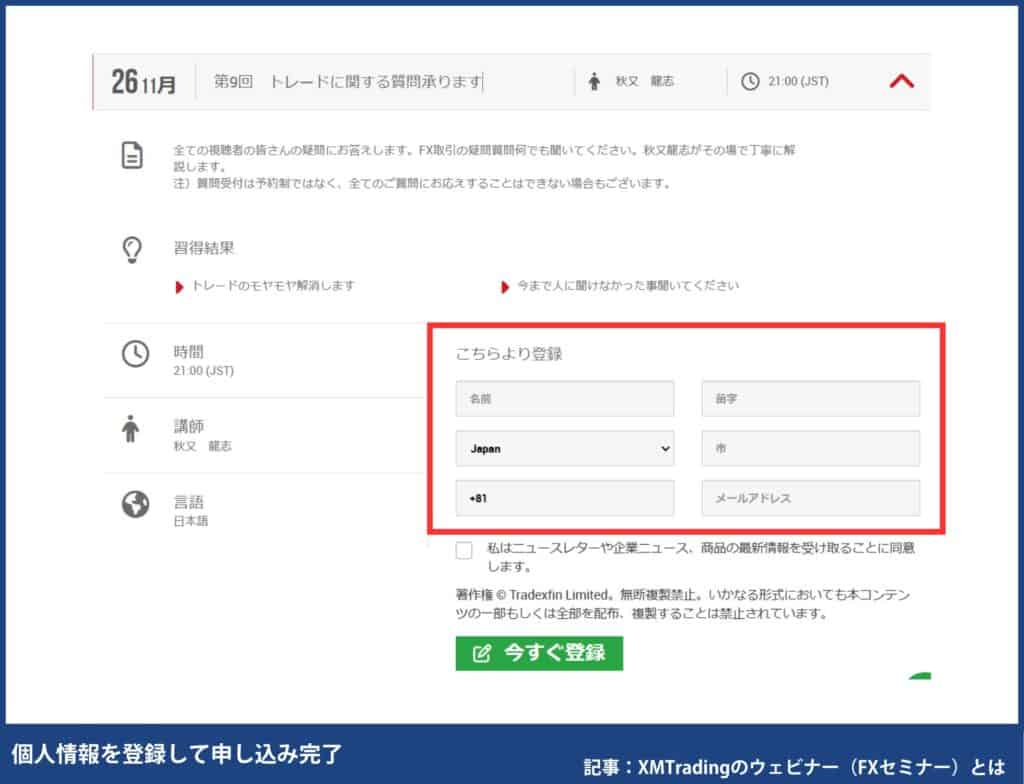Click the lightbulb icon beside 習得結果
This screenshot has width=1024, height=784.
pos(132,250)
